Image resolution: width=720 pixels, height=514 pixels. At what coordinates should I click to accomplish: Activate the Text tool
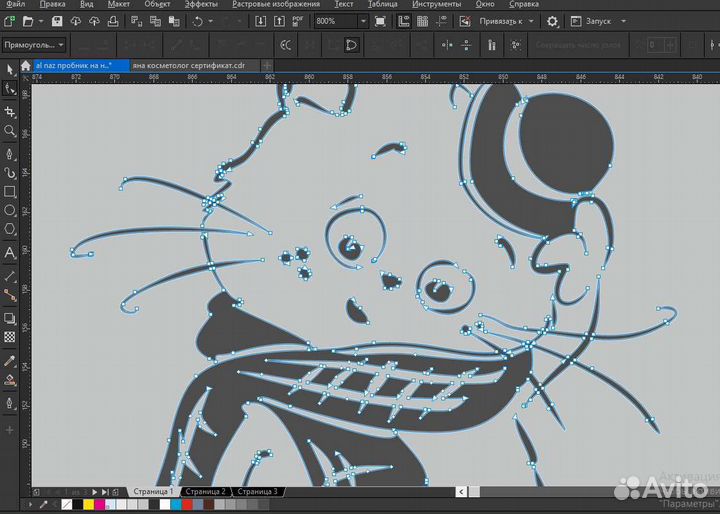point(10,254)
